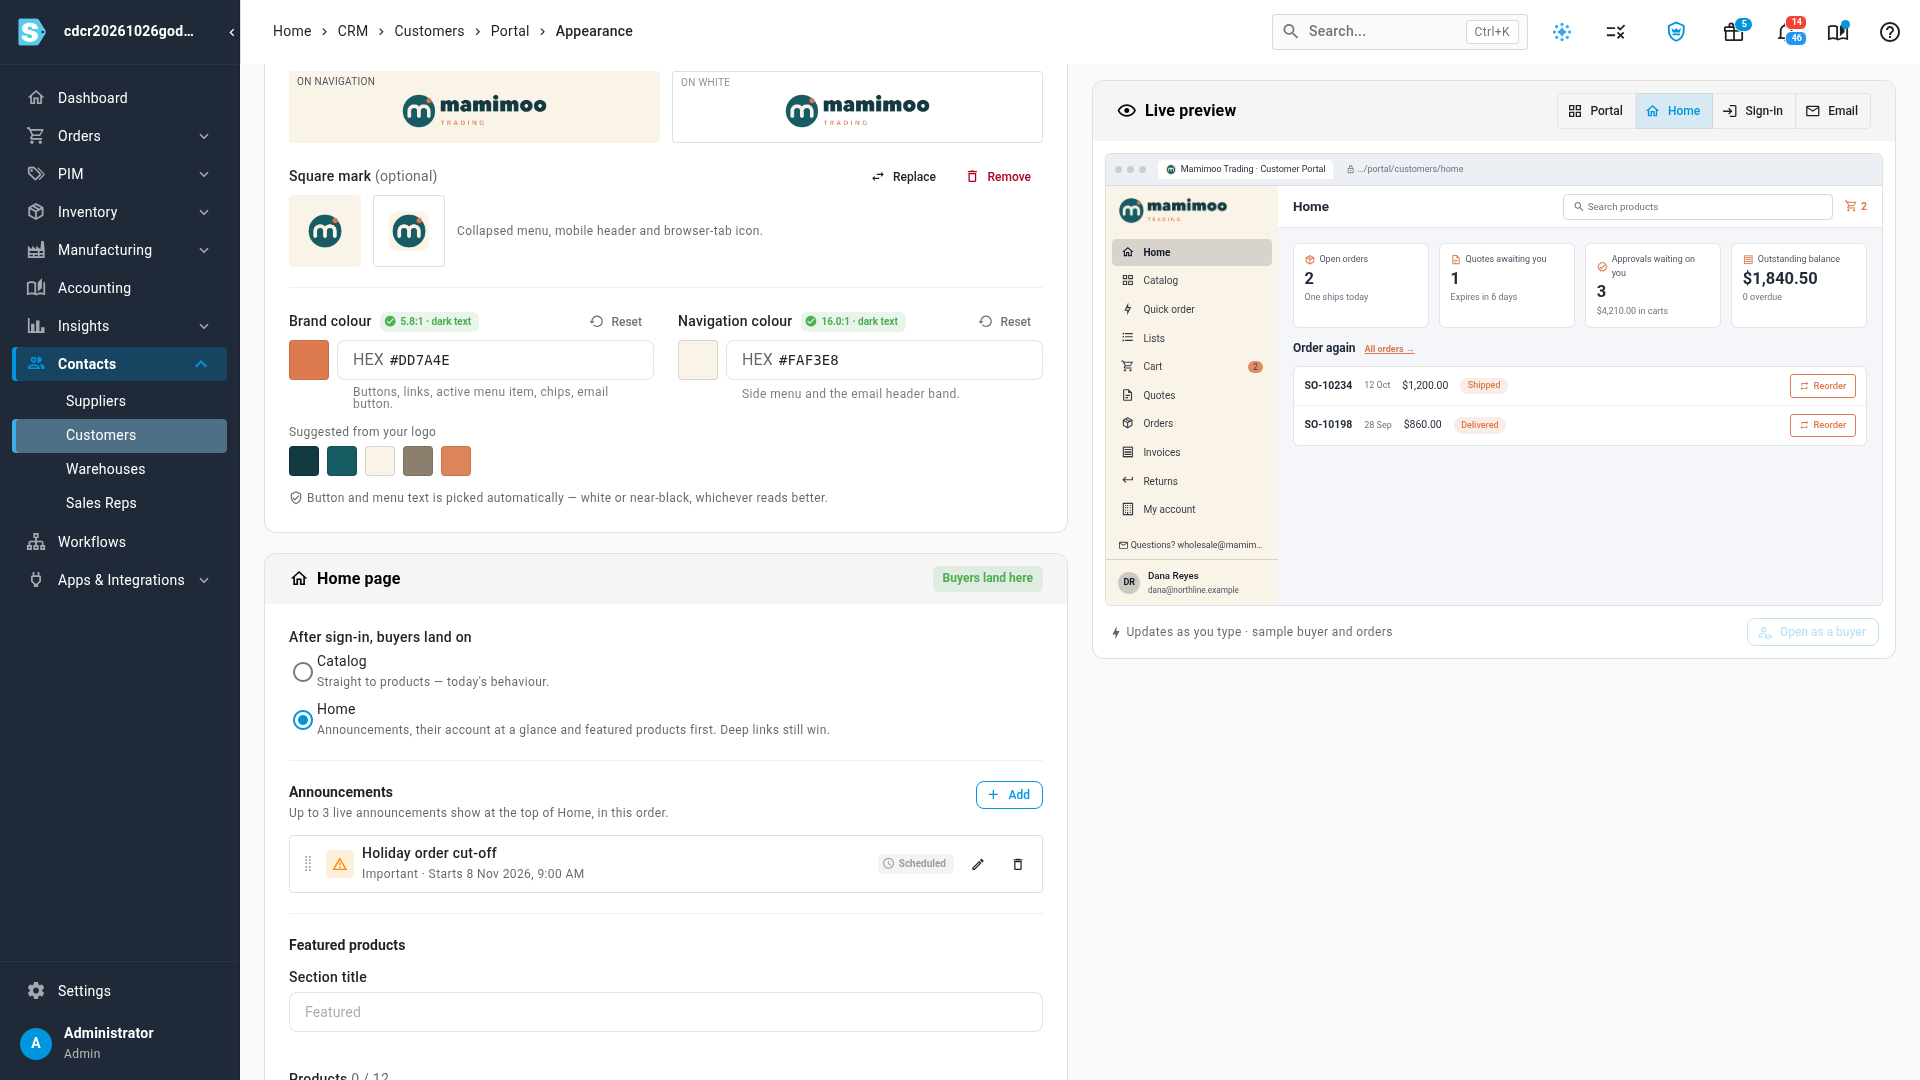The image size is (1920, 1080).
Task: Delete the Holiday order cut-off announcement
Action: 1018,864
